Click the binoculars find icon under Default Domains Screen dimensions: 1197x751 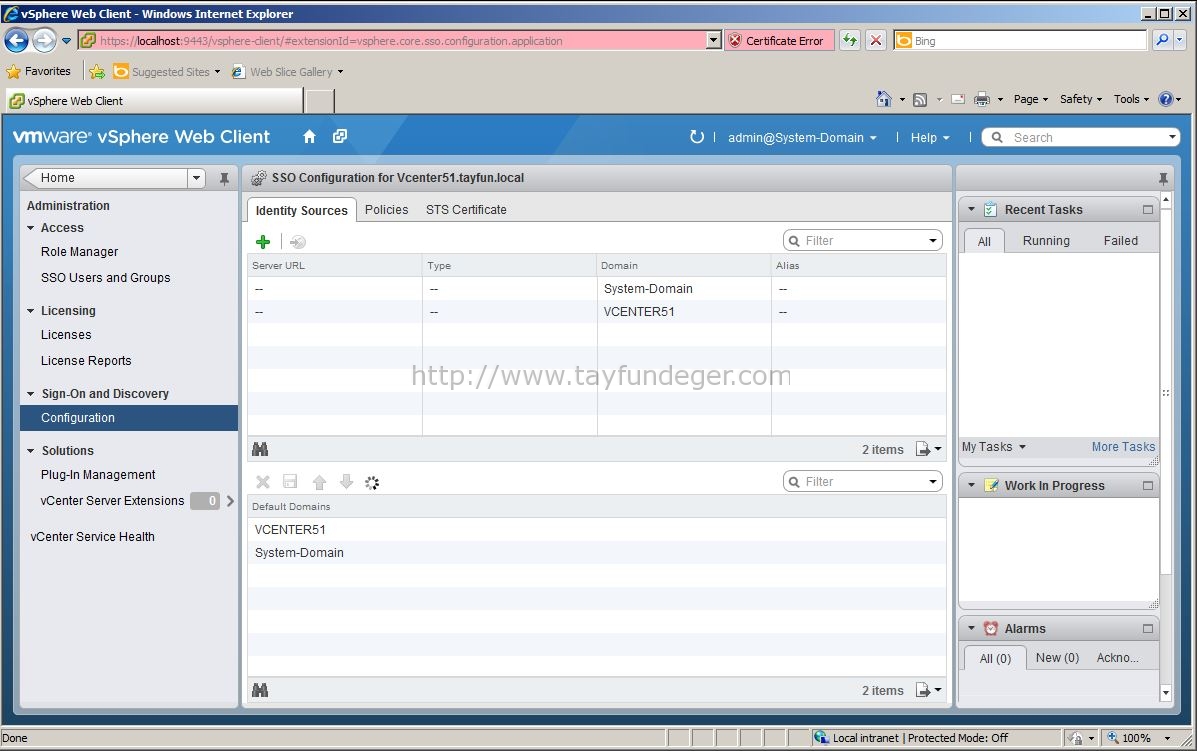pos(260,690)
